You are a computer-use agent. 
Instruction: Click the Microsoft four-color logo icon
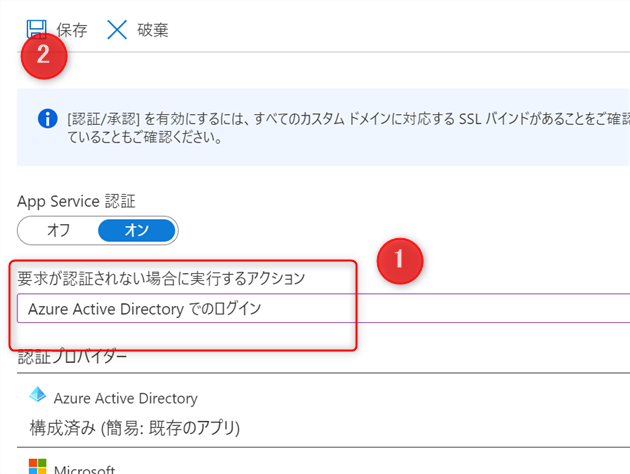pyautogui.click(x=38, y=467)
